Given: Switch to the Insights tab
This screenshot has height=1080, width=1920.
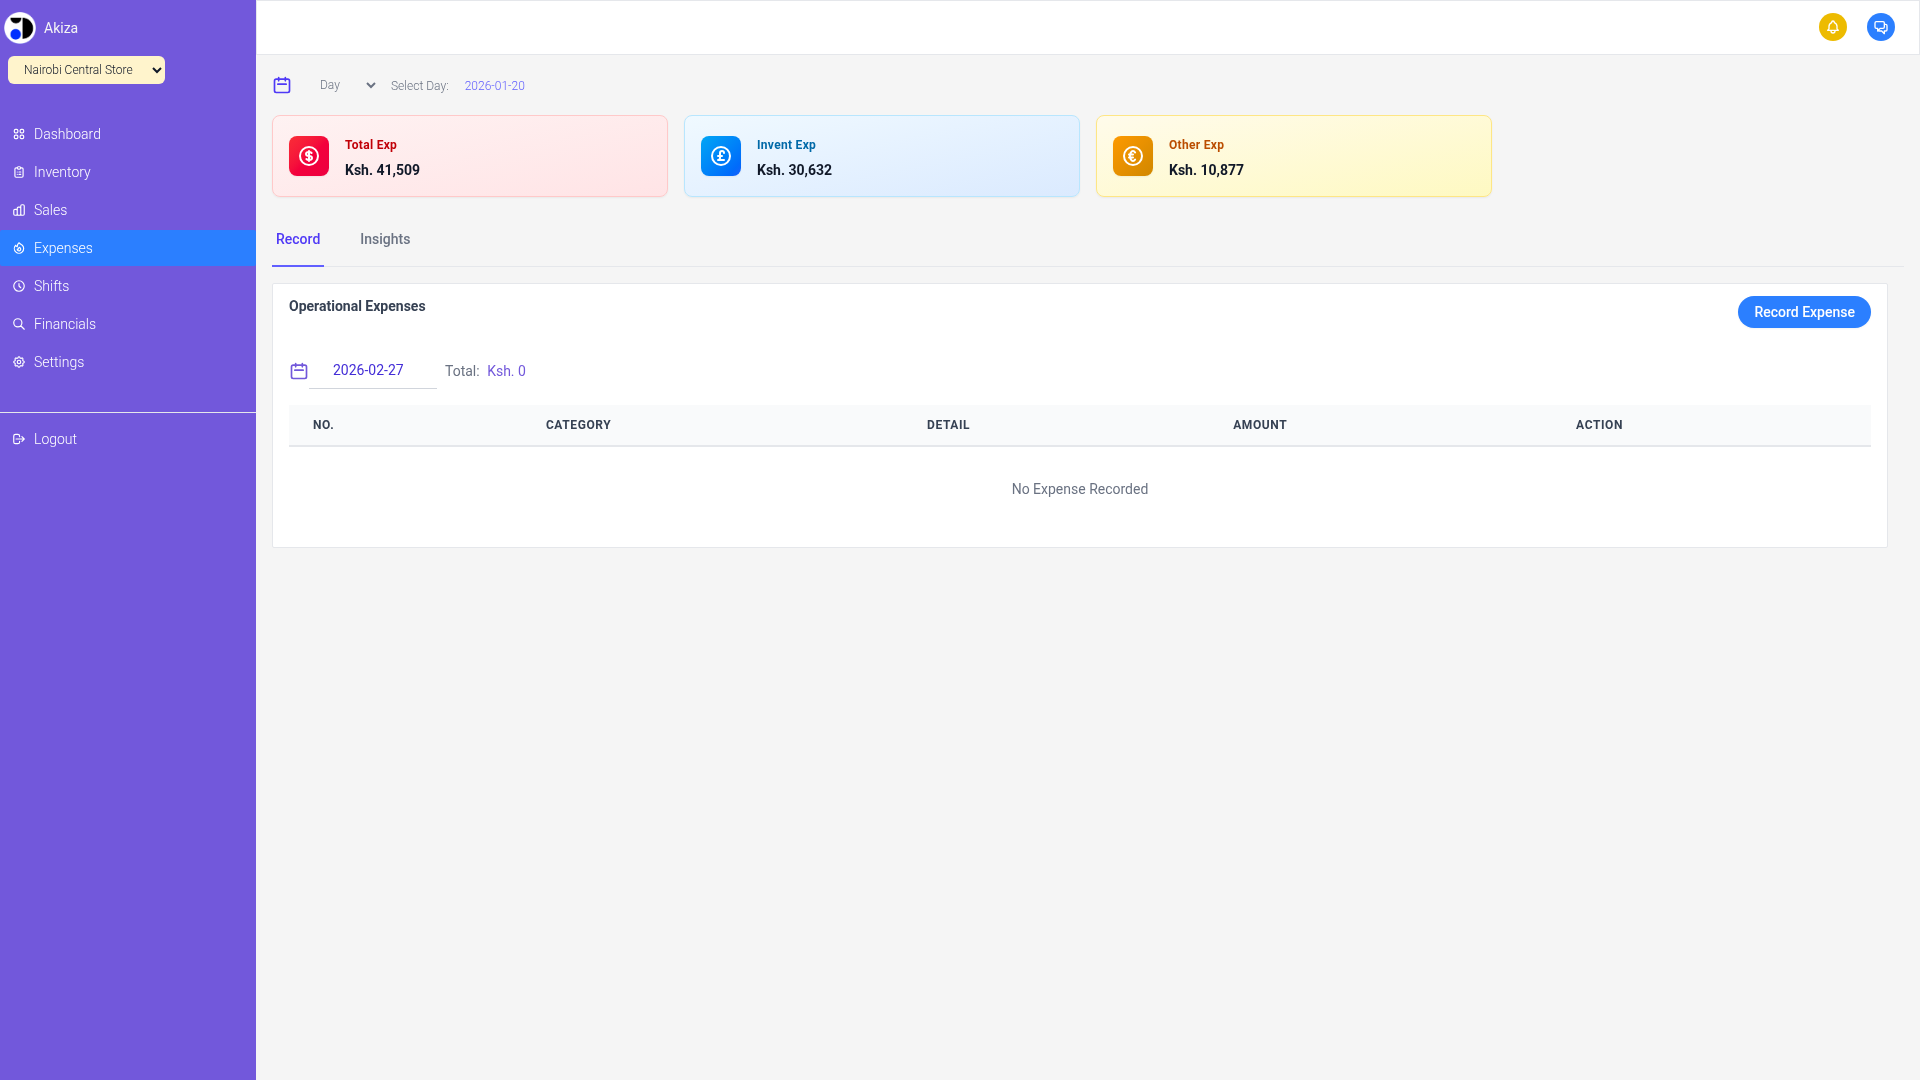Looking at the screenshot, I should point(385,239).
